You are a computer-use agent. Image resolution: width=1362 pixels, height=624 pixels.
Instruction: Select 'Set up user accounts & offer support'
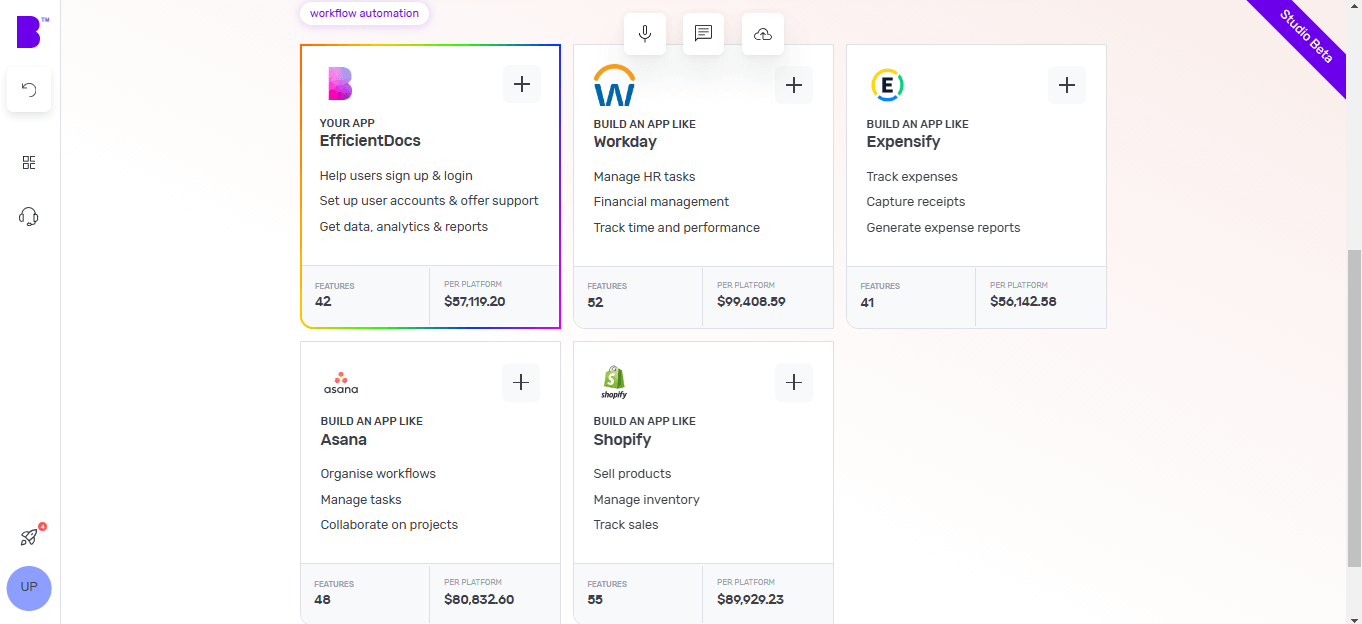pos(429,201)
